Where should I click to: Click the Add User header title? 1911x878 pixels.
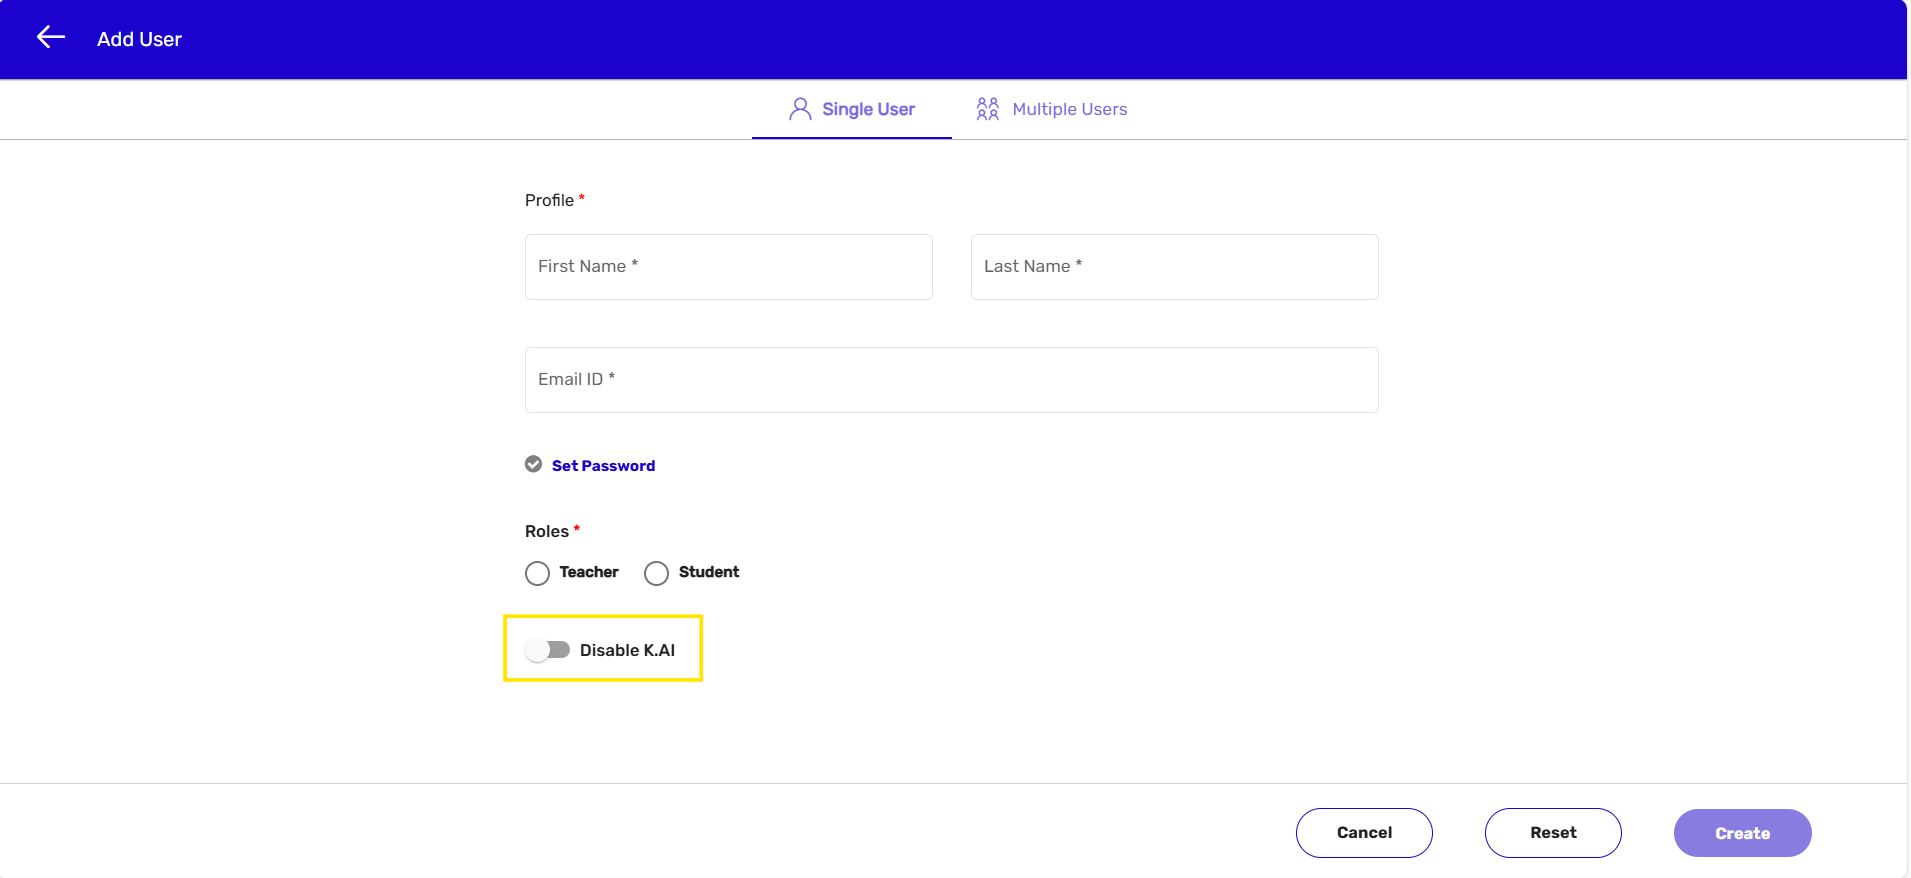139,39
